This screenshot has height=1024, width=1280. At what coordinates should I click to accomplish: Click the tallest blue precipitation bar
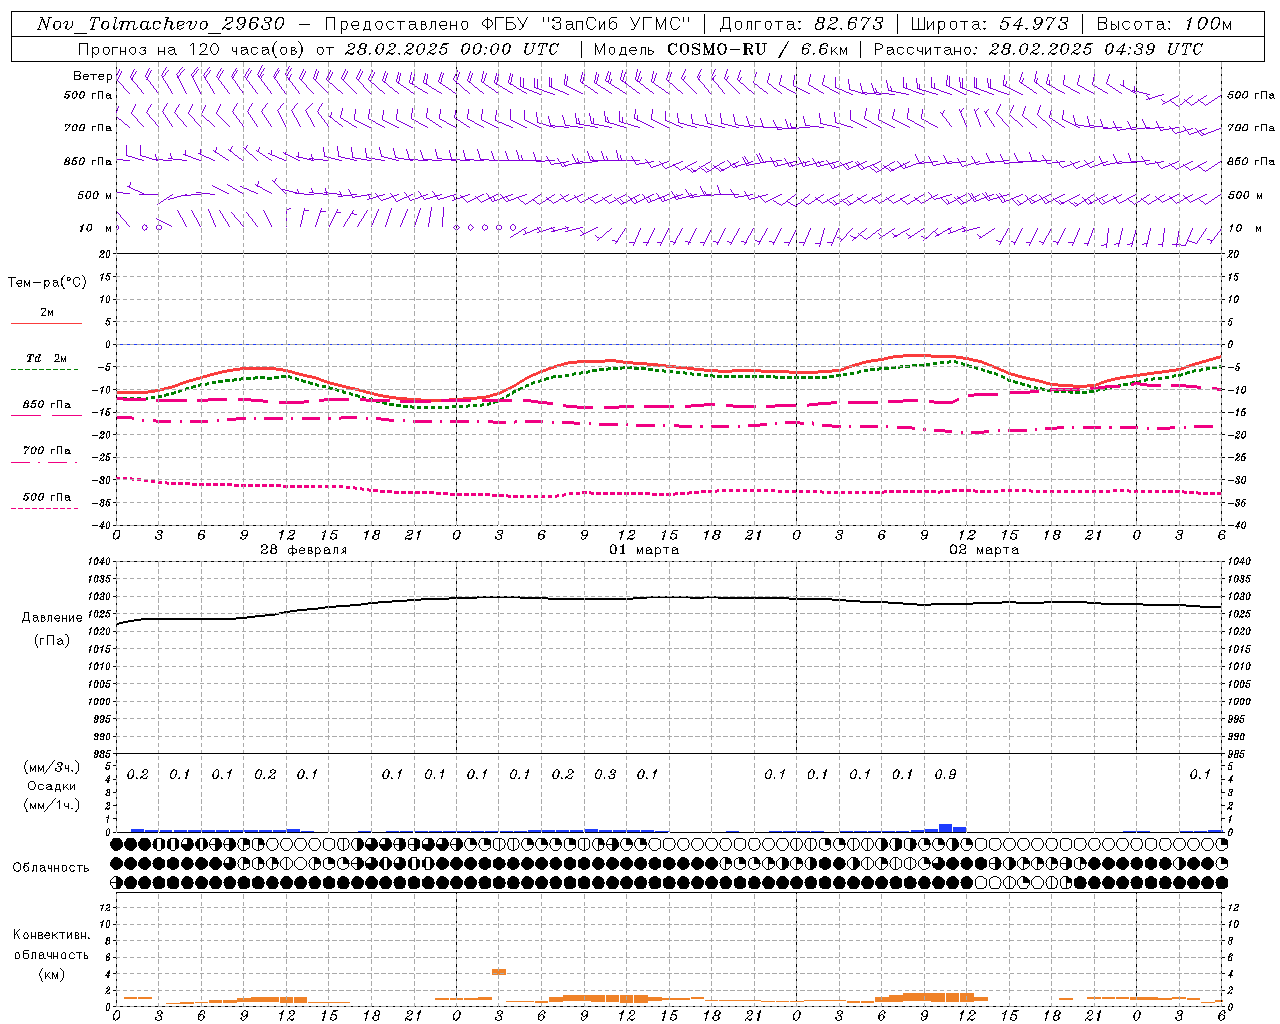[945, 828]
